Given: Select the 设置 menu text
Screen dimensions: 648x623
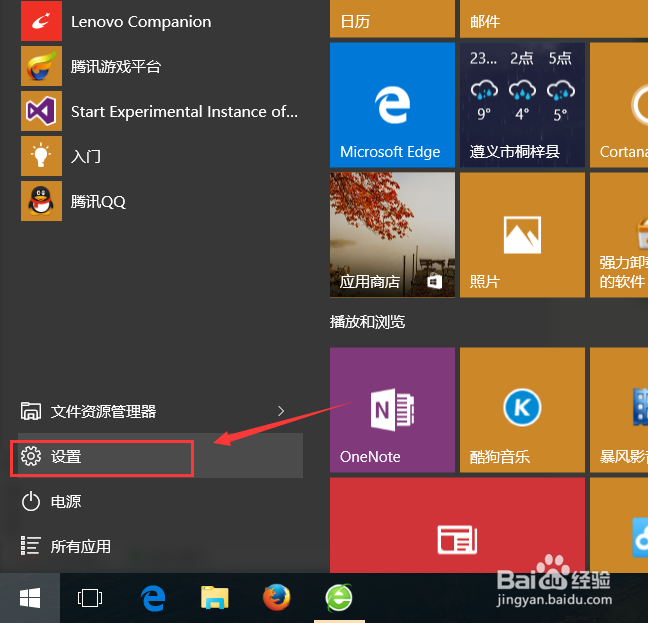Looking at the screenshot, I should point(66,457).
